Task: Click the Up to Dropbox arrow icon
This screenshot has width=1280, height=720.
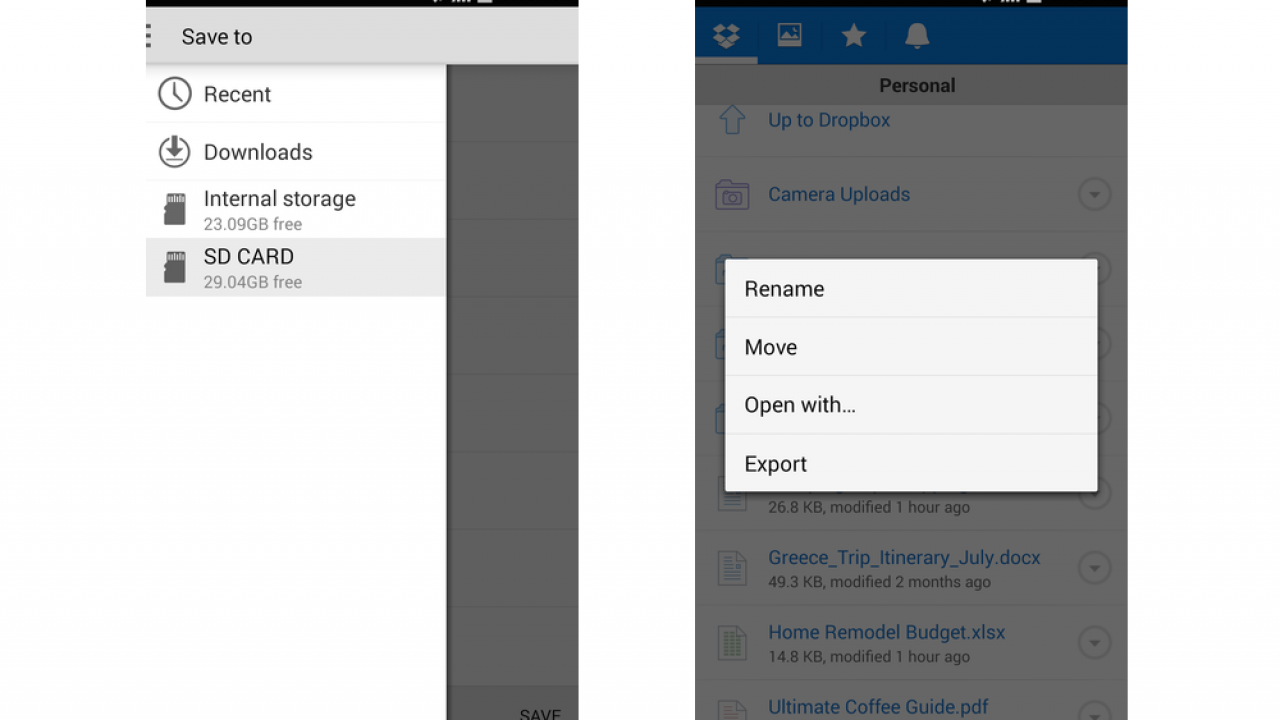Action: (x=732, y=121)
